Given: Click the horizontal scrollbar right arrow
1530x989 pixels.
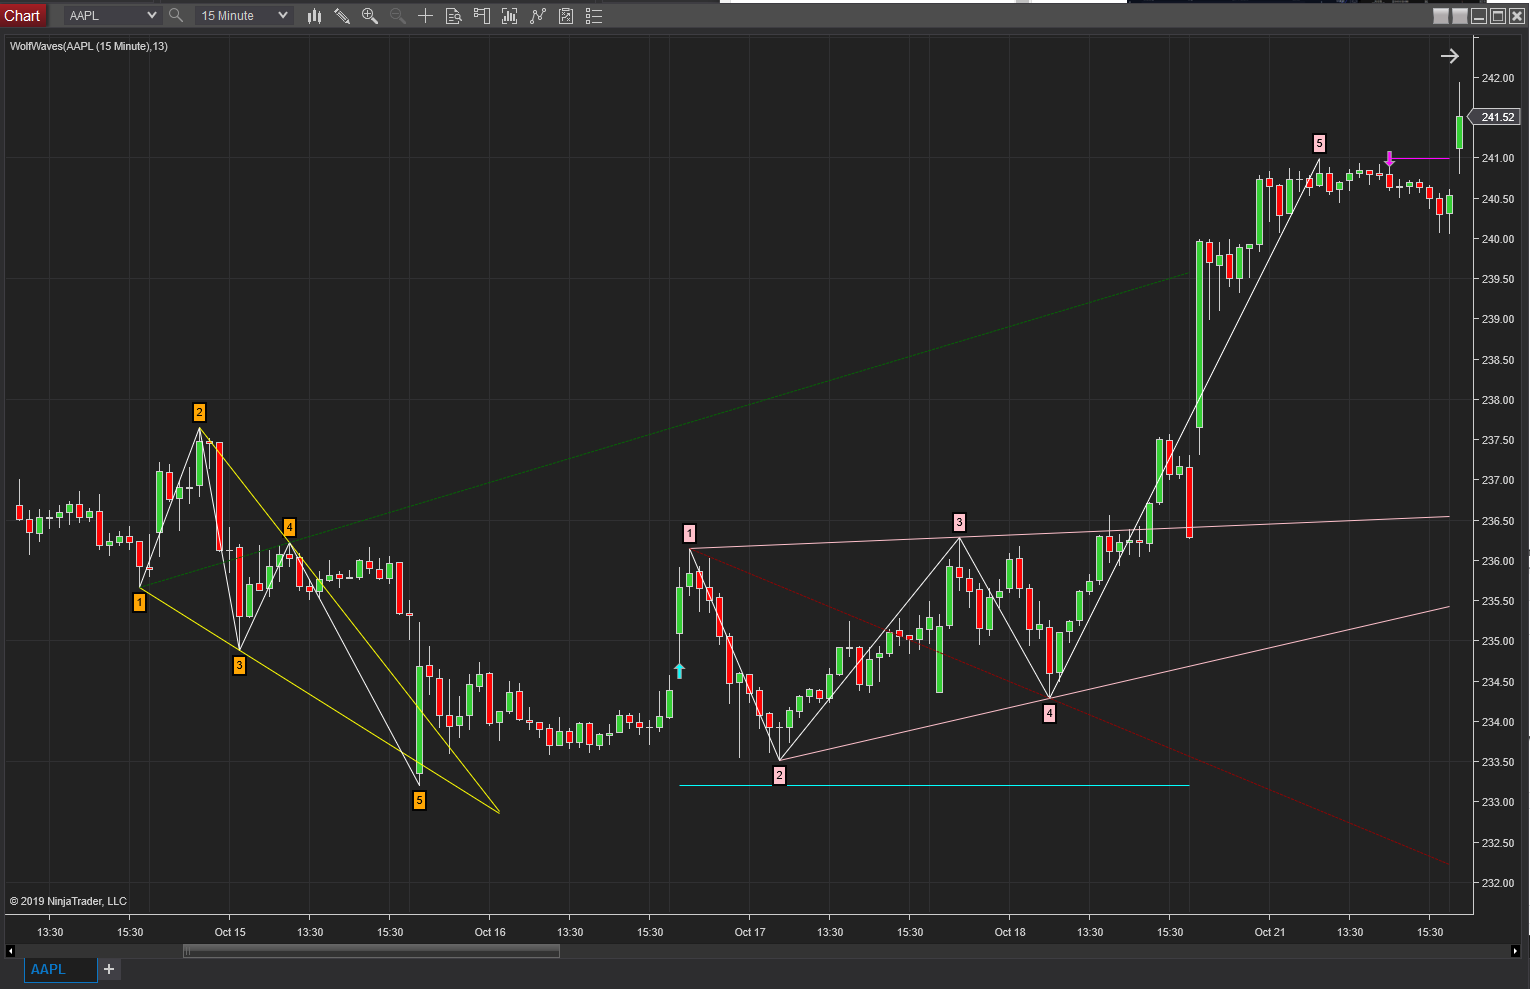Looking at the screenshot, I should (x=1515, y=951).
